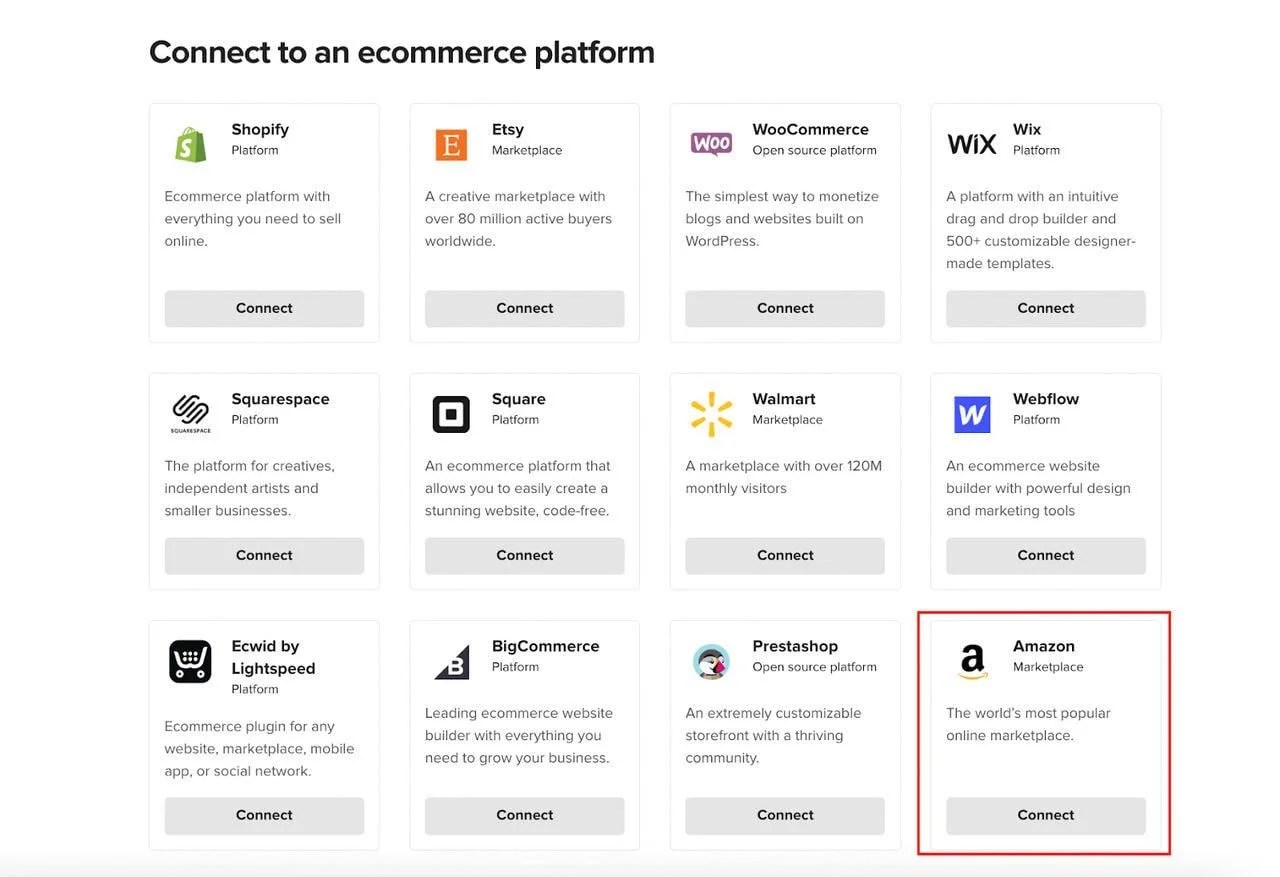Click the Square logo icon
The height and width of the screenshot is (877, 1280).
tap(451, 414)
